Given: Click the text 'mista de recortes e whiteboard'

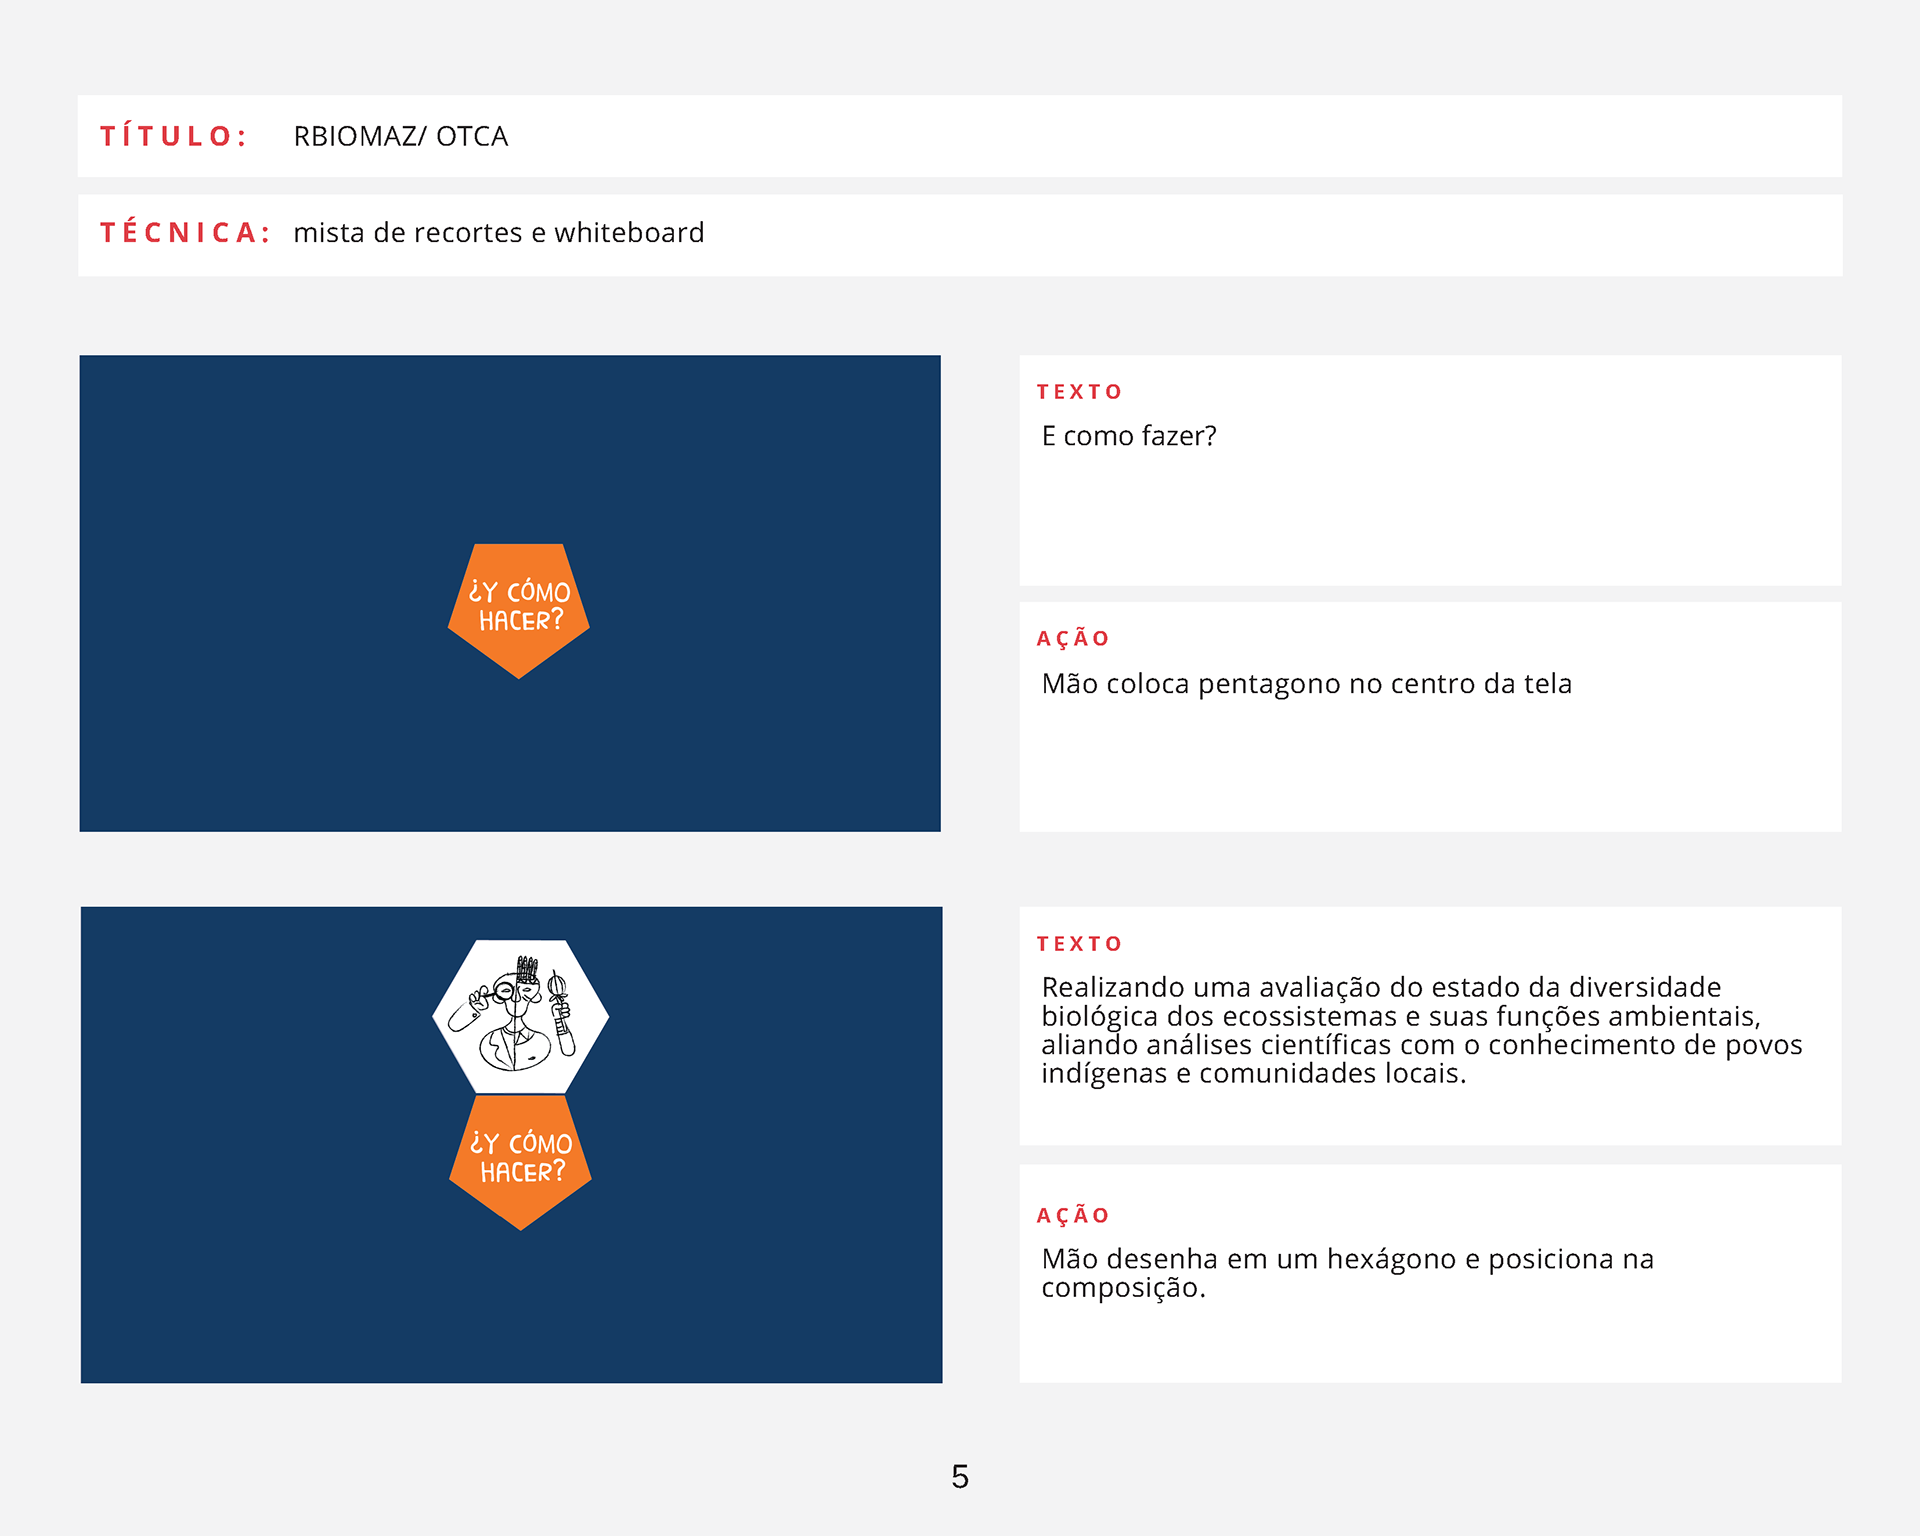Looking at the screenshot, I should point(498,233).
